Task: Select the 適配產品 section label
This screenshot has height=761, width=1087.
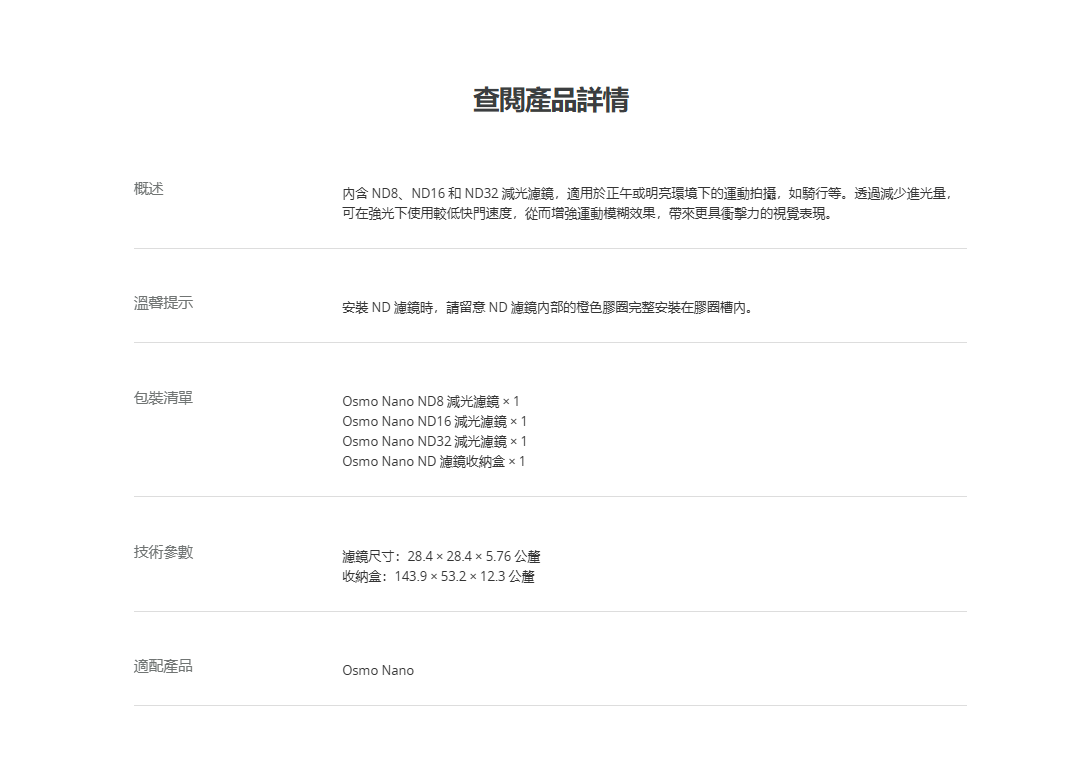Action: click(163, 666)
